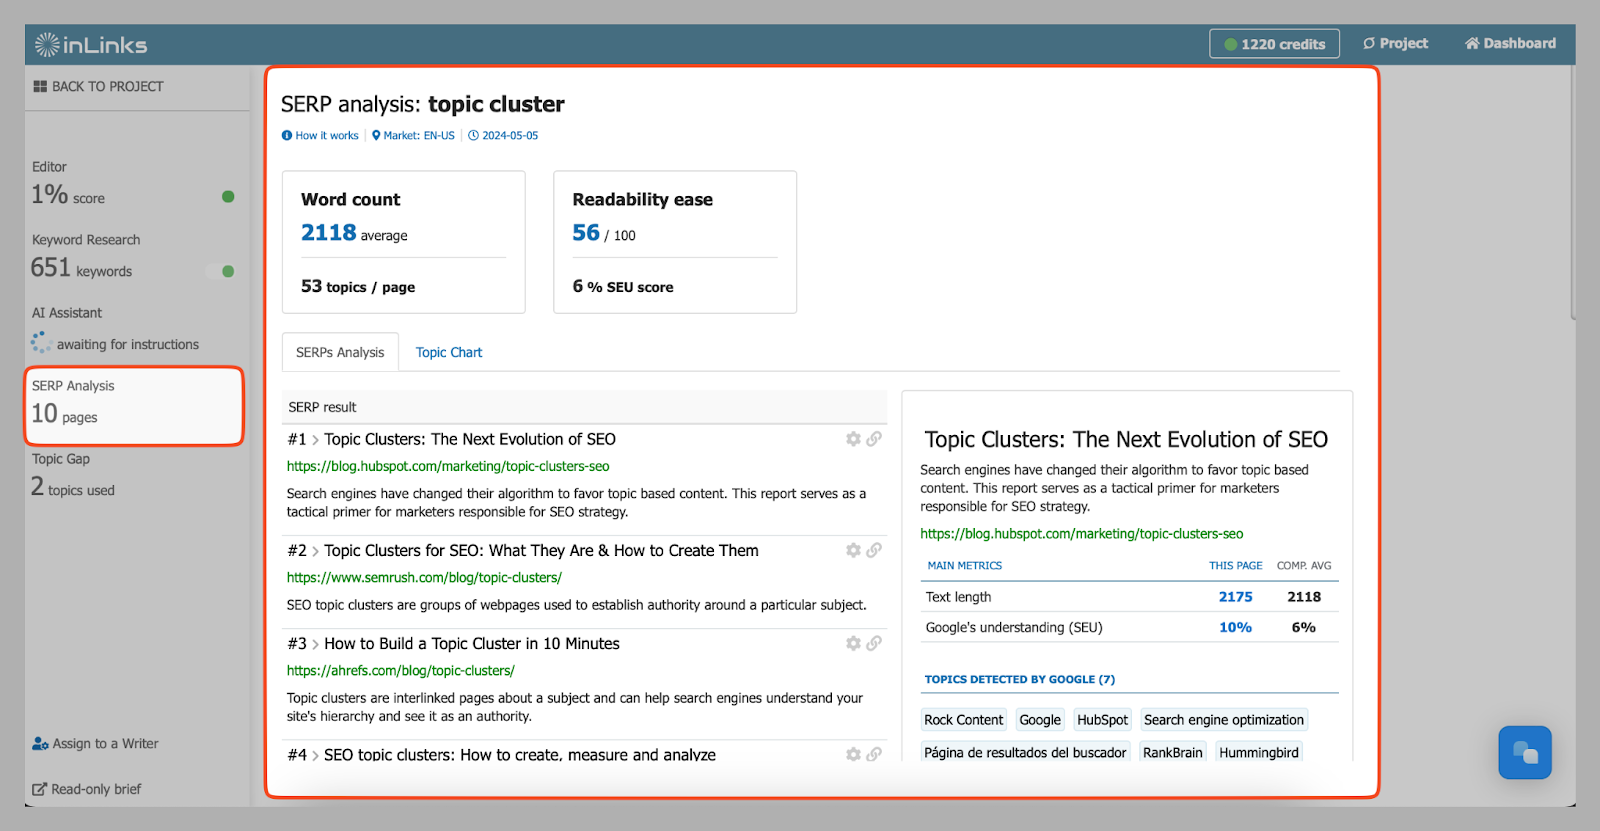Image resolution: width=1600 pixels, height=831 pixels.
Task: Click the grid icon beside BACK TO PROJECT
Action: pyautogui.click(x=40, y=86)
